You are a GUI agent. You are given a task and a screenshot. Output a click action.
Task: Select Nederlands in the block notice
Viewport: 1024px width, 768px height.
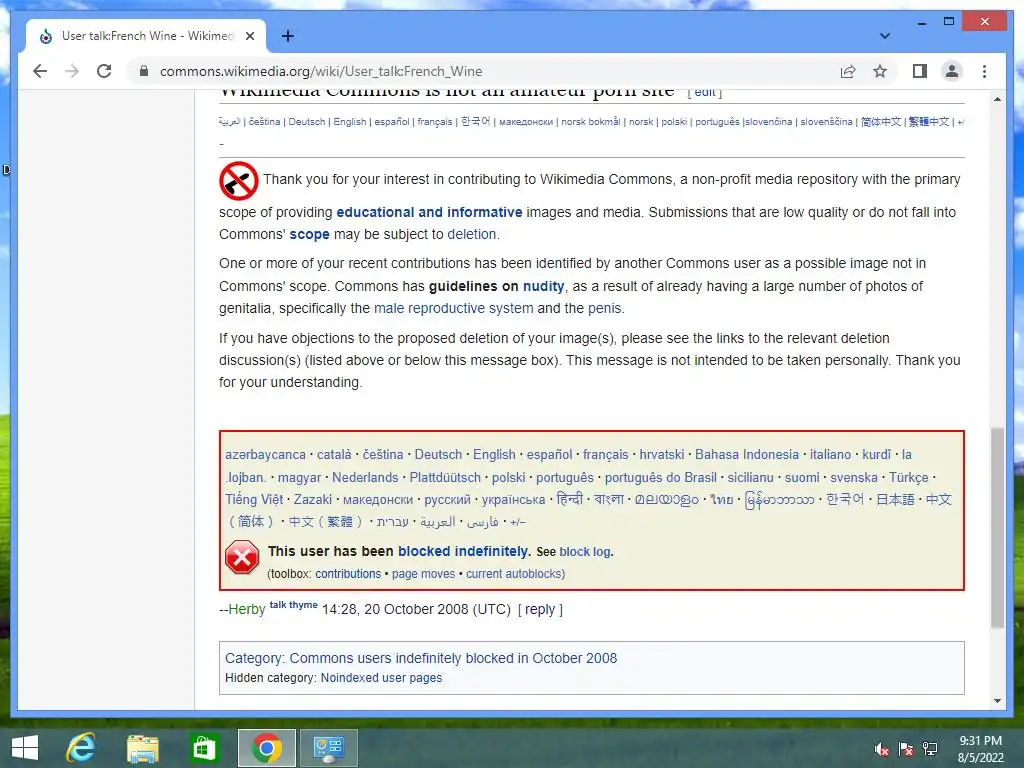coord(365,477)
